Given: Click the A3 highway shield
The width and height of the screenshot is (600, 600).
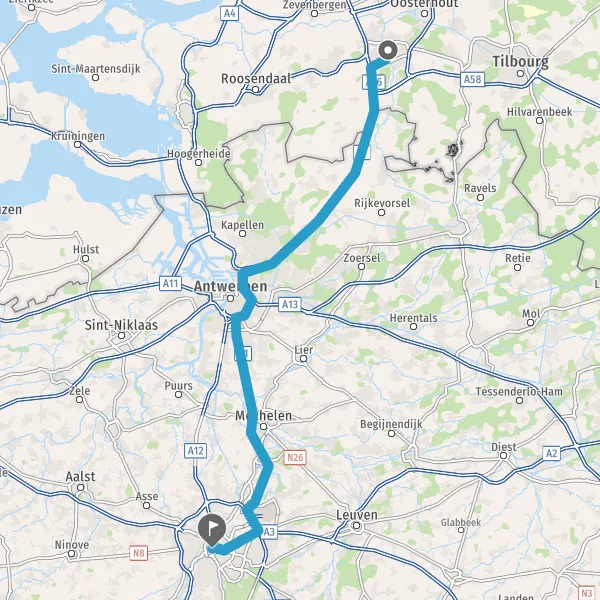Looking at the screenshot, I should click(x=269, y=532).
